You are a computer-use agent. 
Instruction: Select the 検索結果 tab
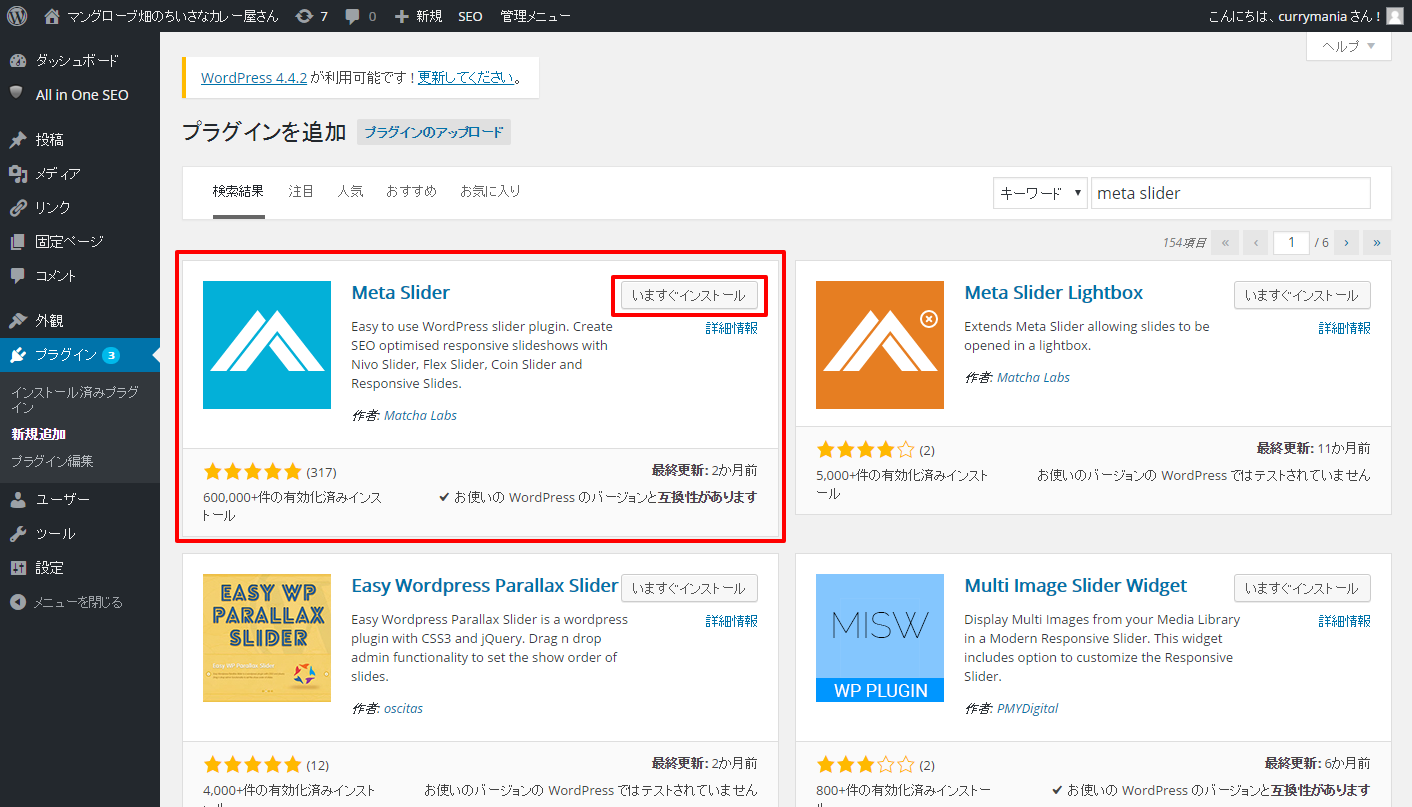[238, 191]
